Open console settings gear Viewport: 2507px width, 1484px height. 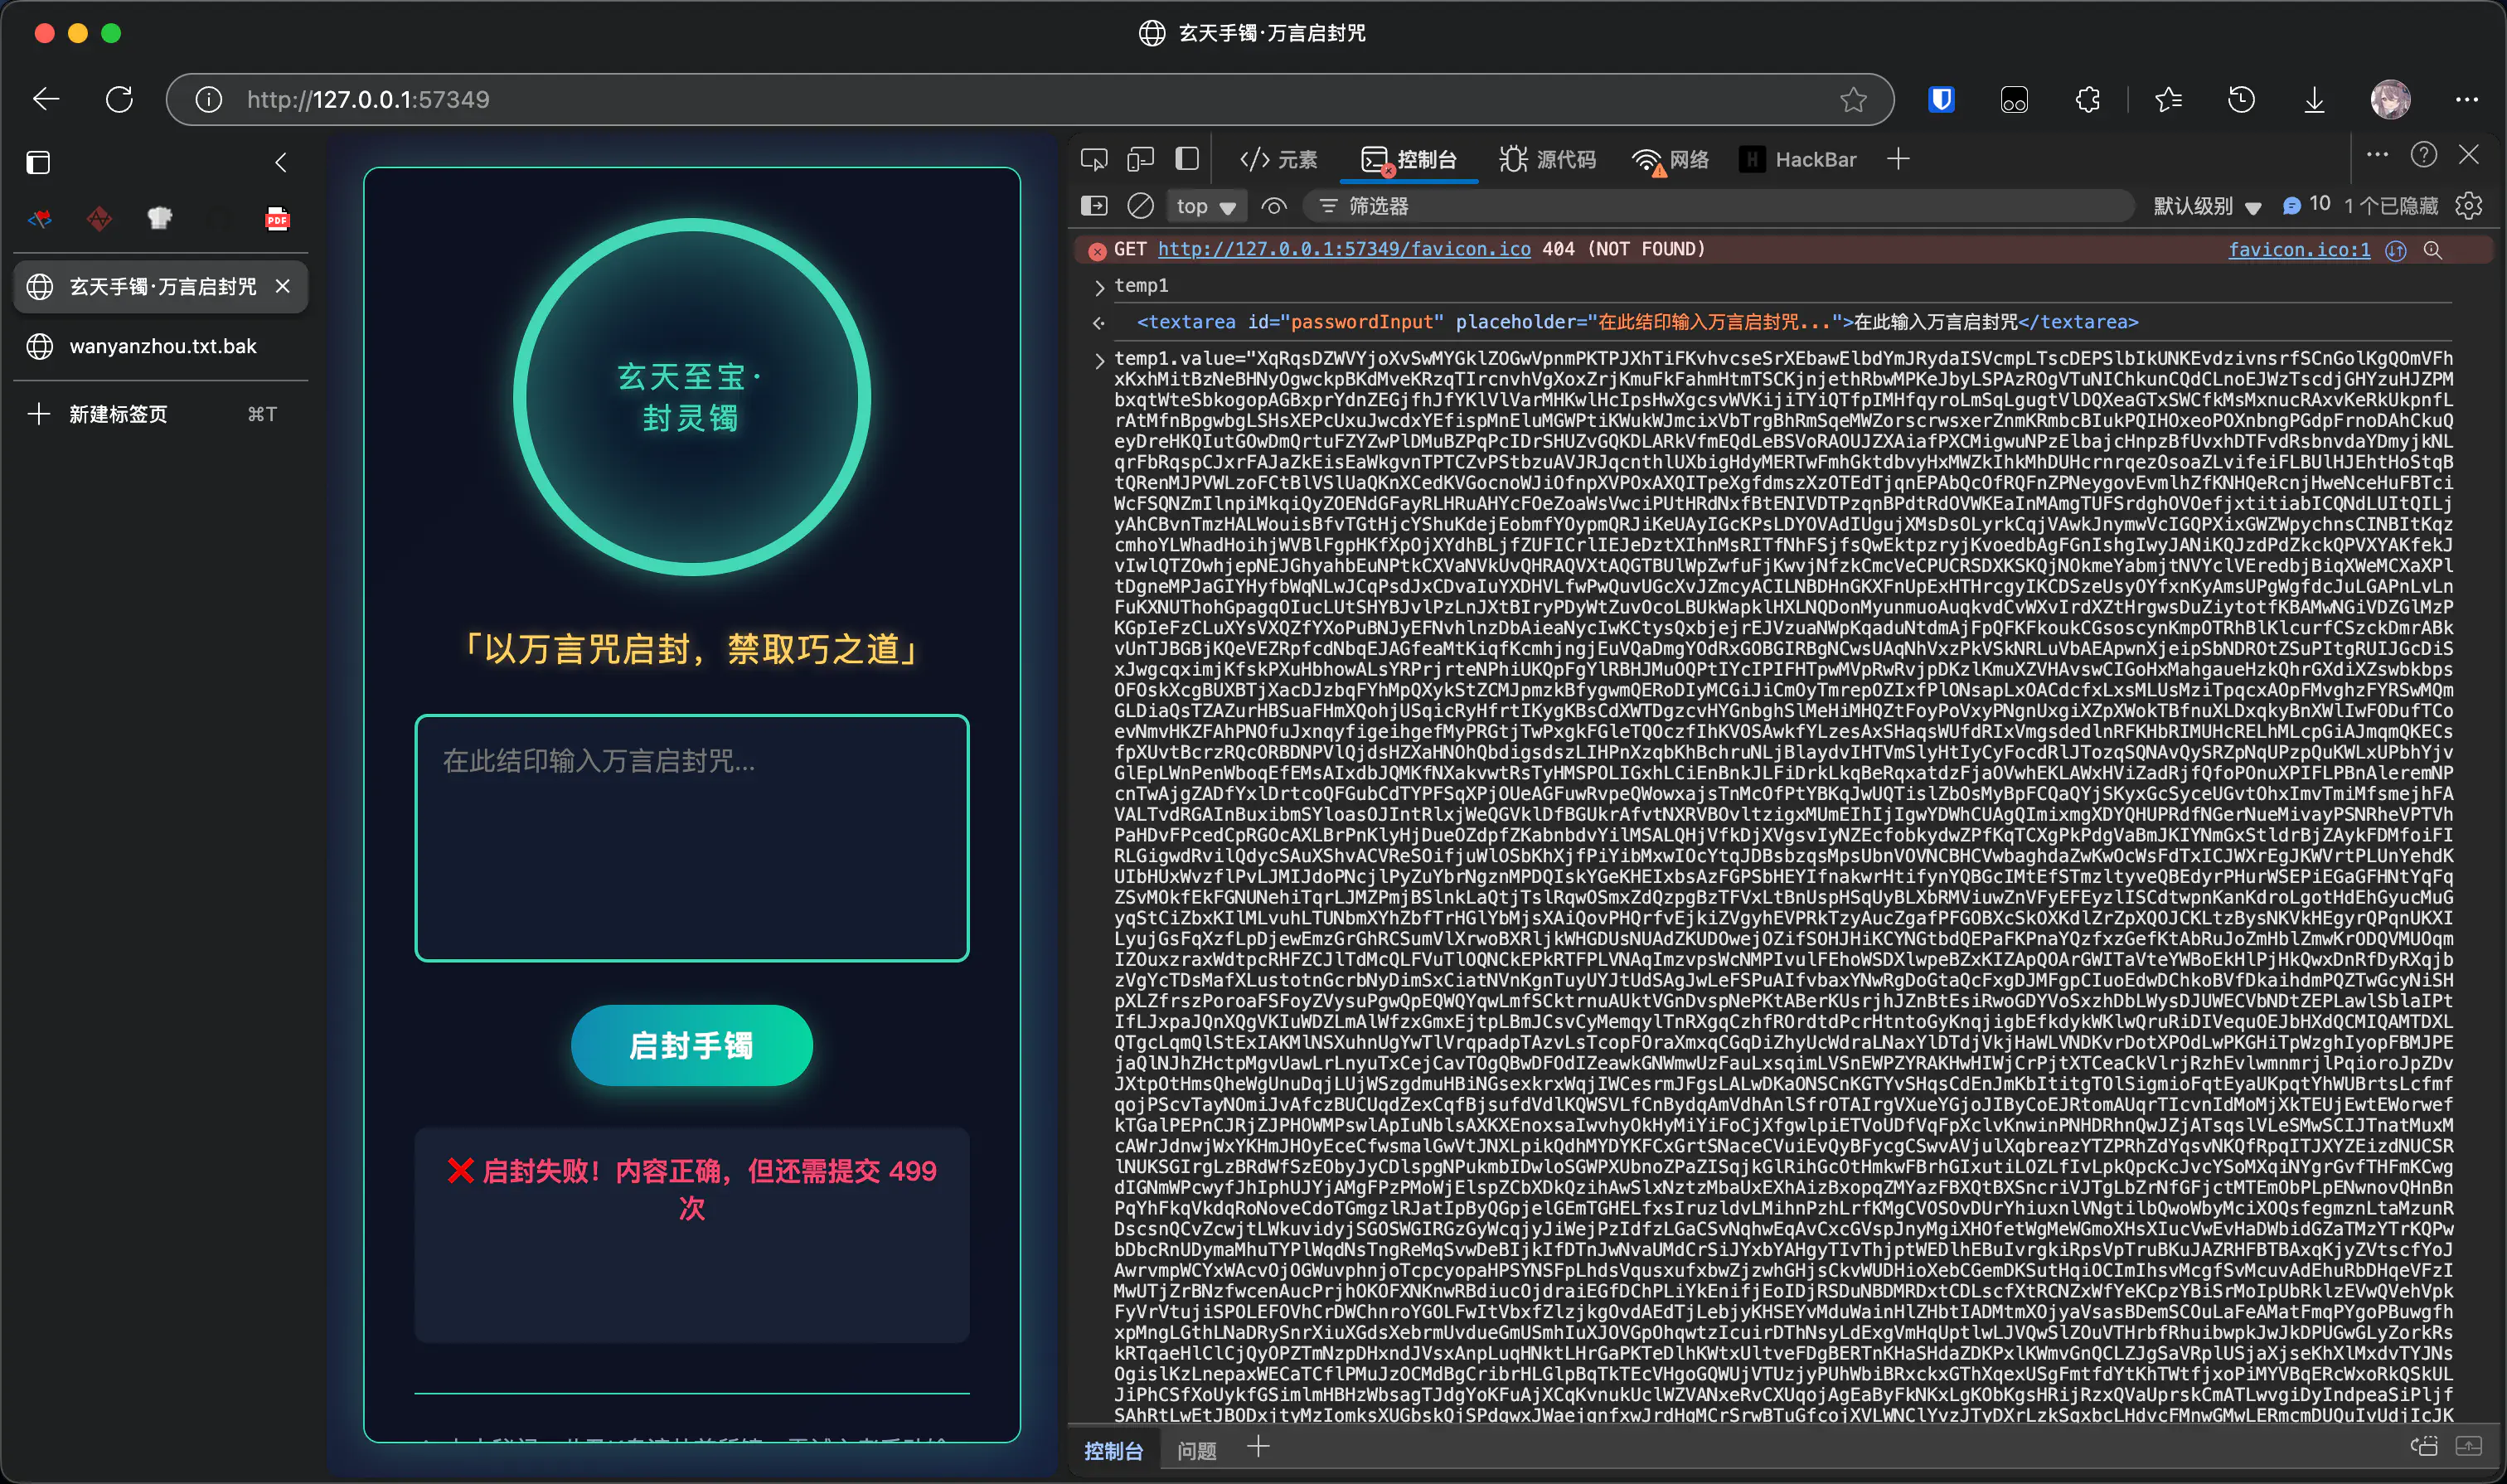2468,206
